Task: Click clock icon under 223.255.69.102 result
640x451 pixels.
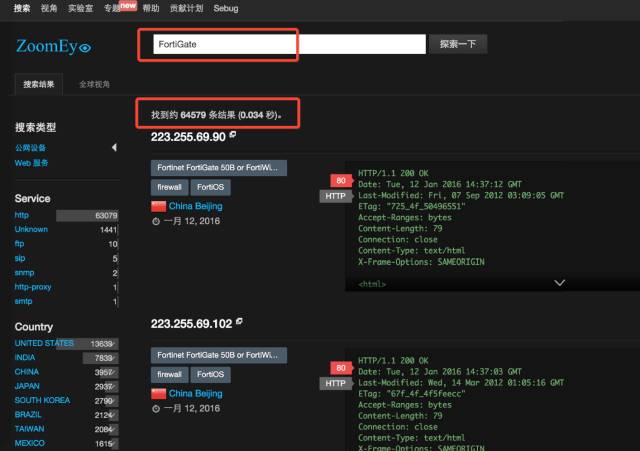Action: pyautogui.click(x=156, y=409)
